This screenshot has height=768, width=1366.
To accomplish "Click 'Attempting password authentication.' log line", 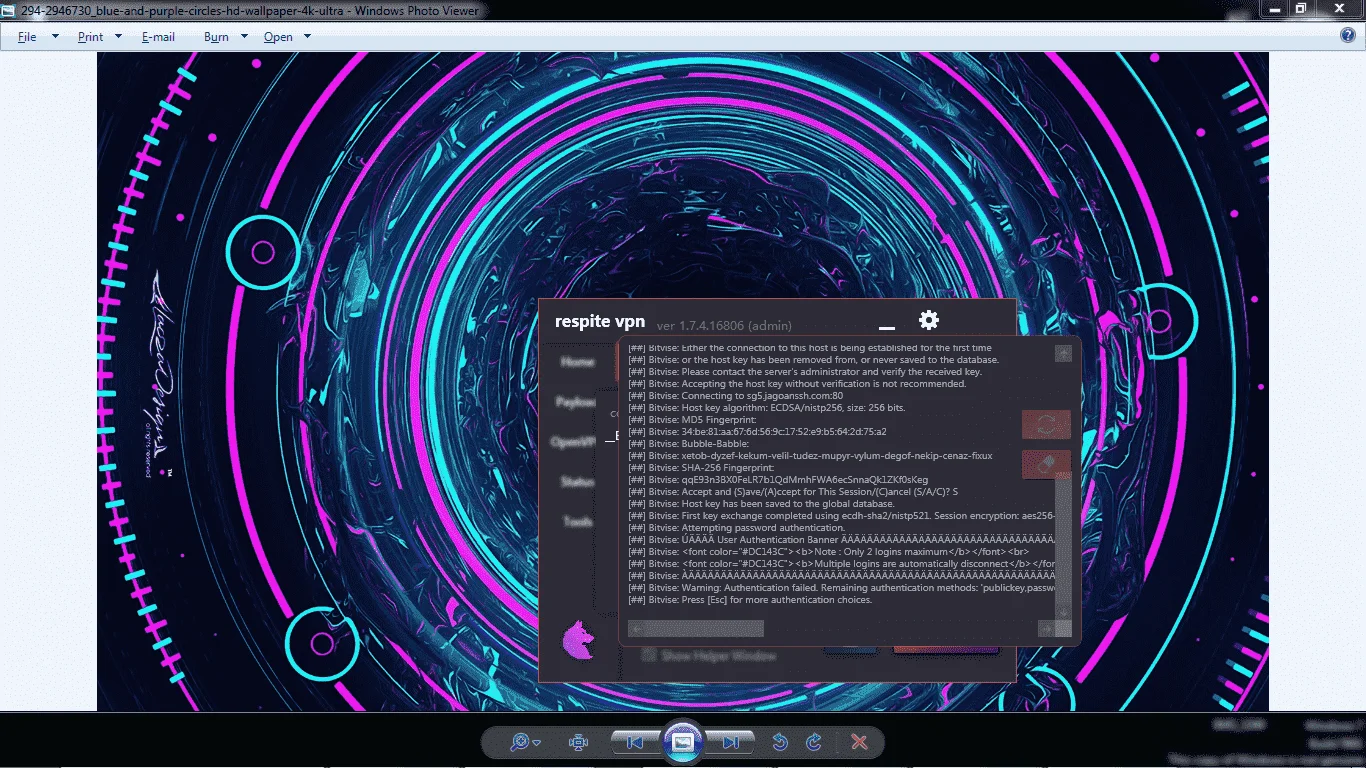I will (x=736, y=528).
